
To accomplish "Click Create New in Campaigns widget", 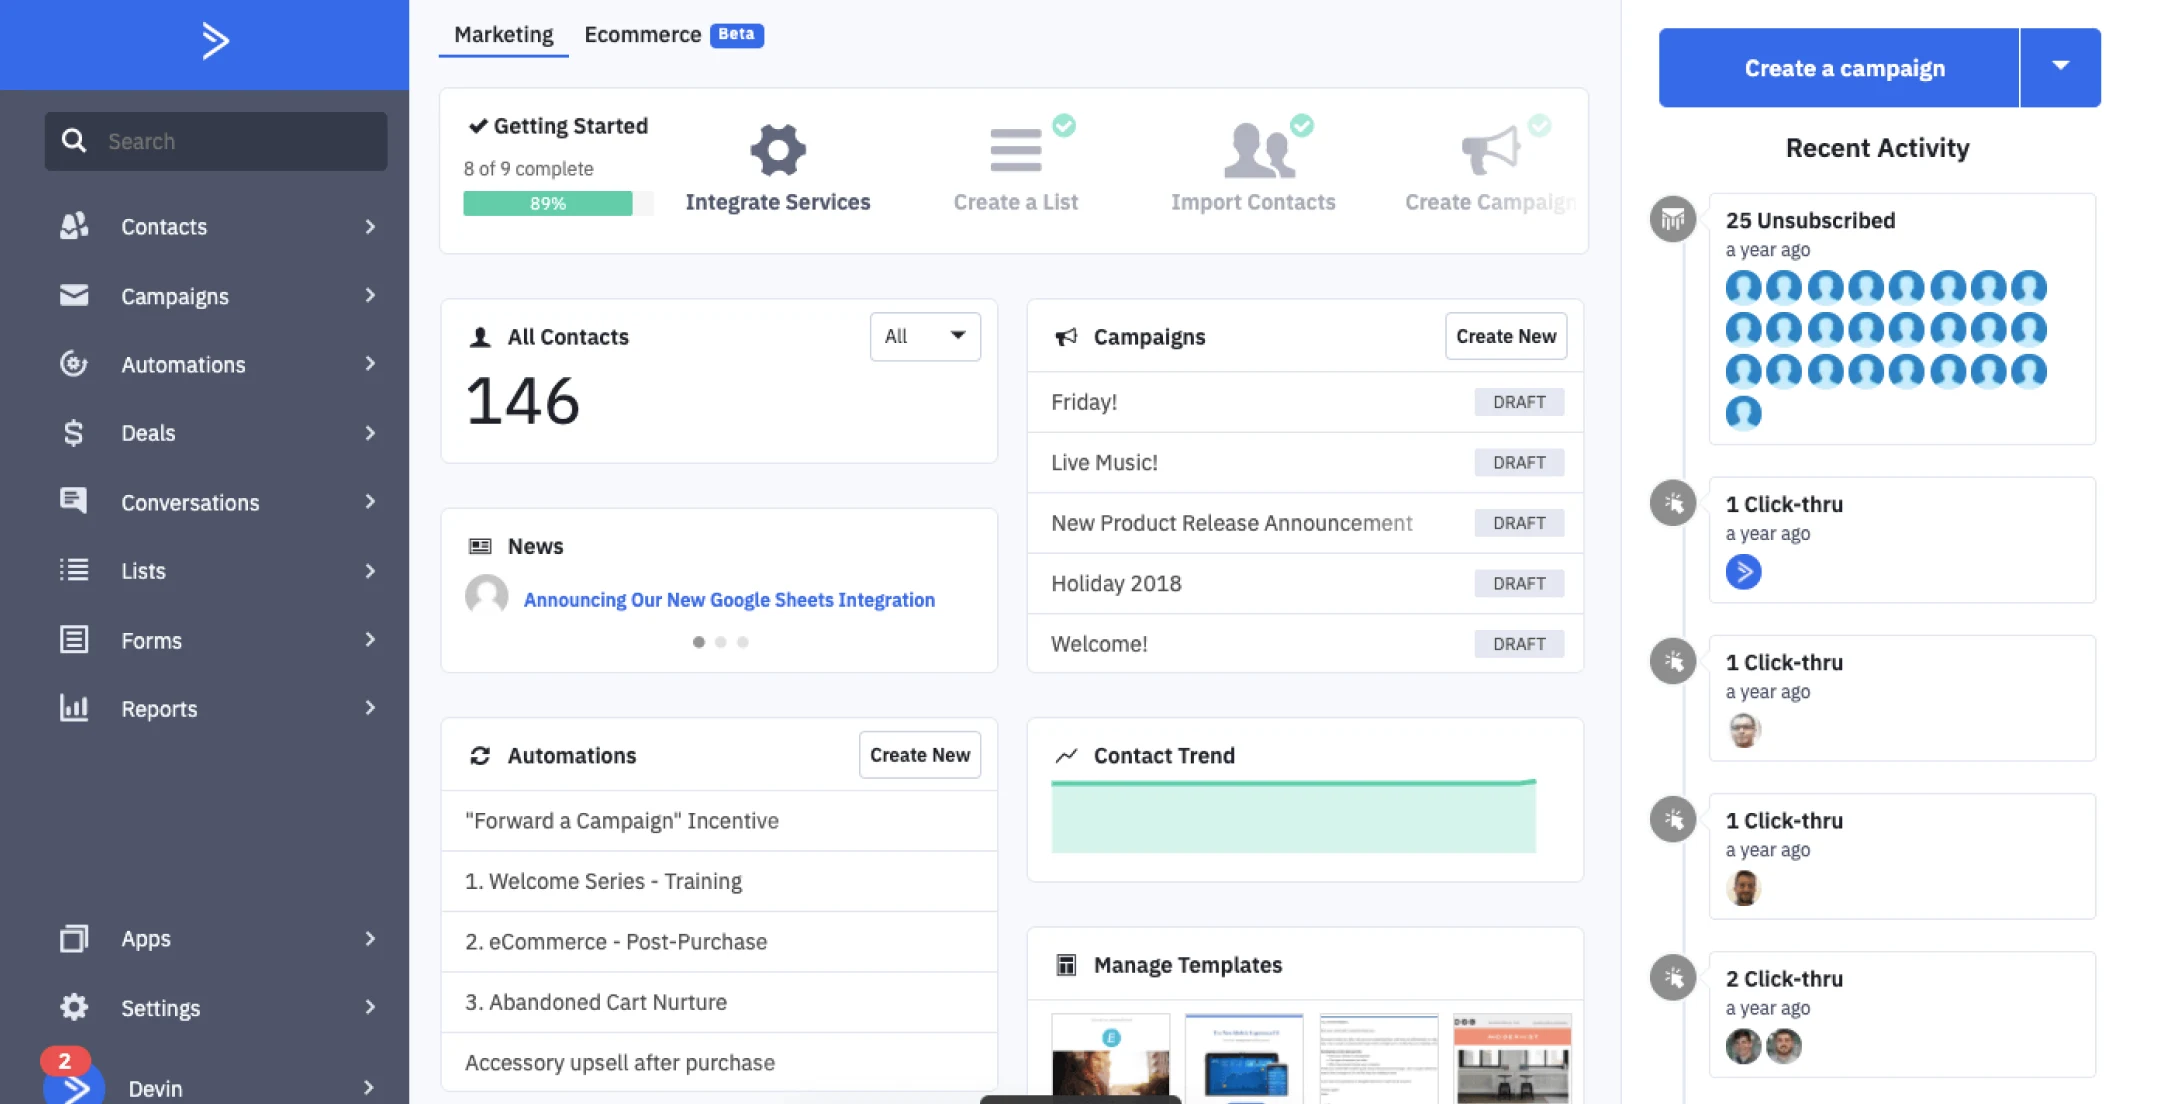I will pyautogui.click(x=1506, y=336).
